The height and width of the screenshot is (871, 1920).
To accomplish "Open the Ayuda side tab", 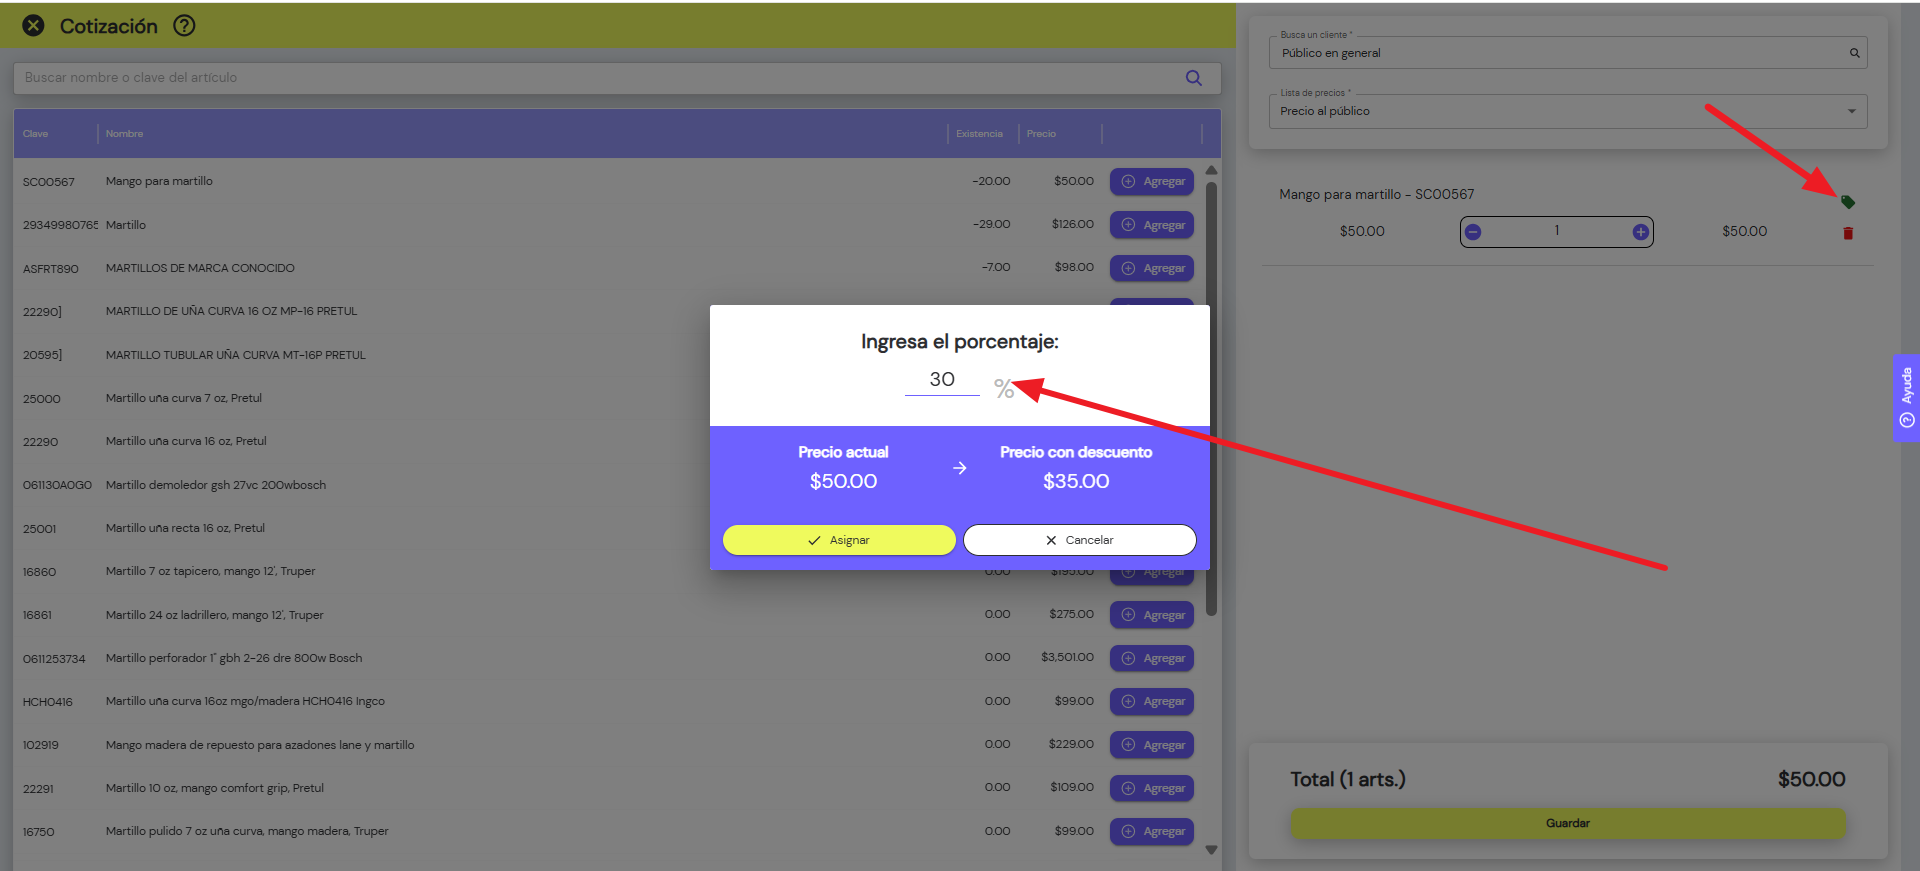I will click(1906, 398).
